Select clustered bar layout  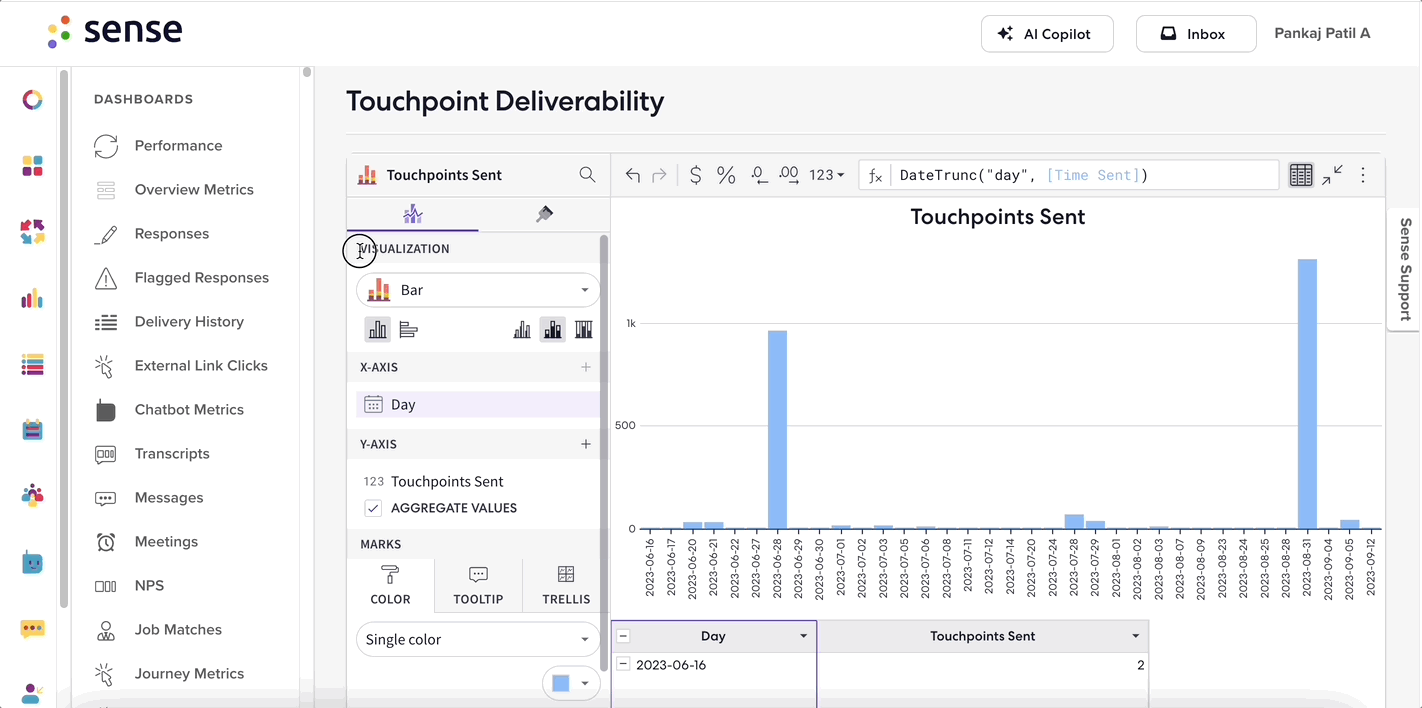click(x=522, y=329)
